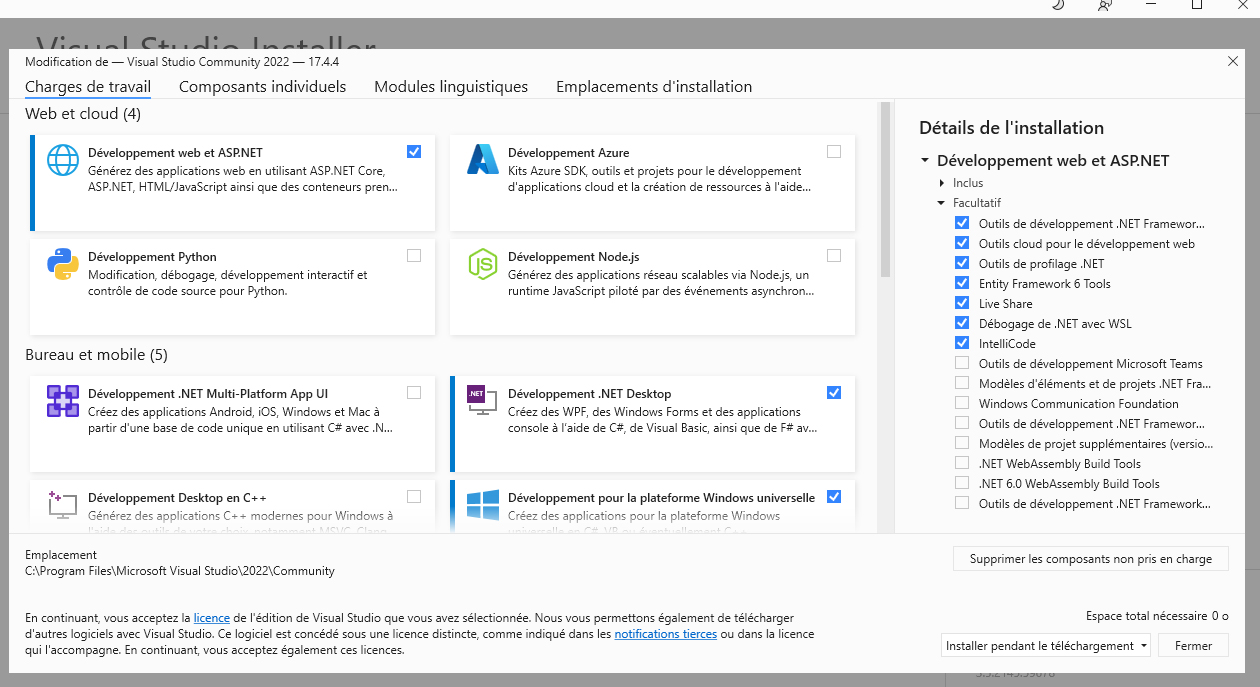This screenshot has height=687, width=1260.
Task: Check Modèles d'éléments et de projets .NET
Action: (x=962, y=383)
